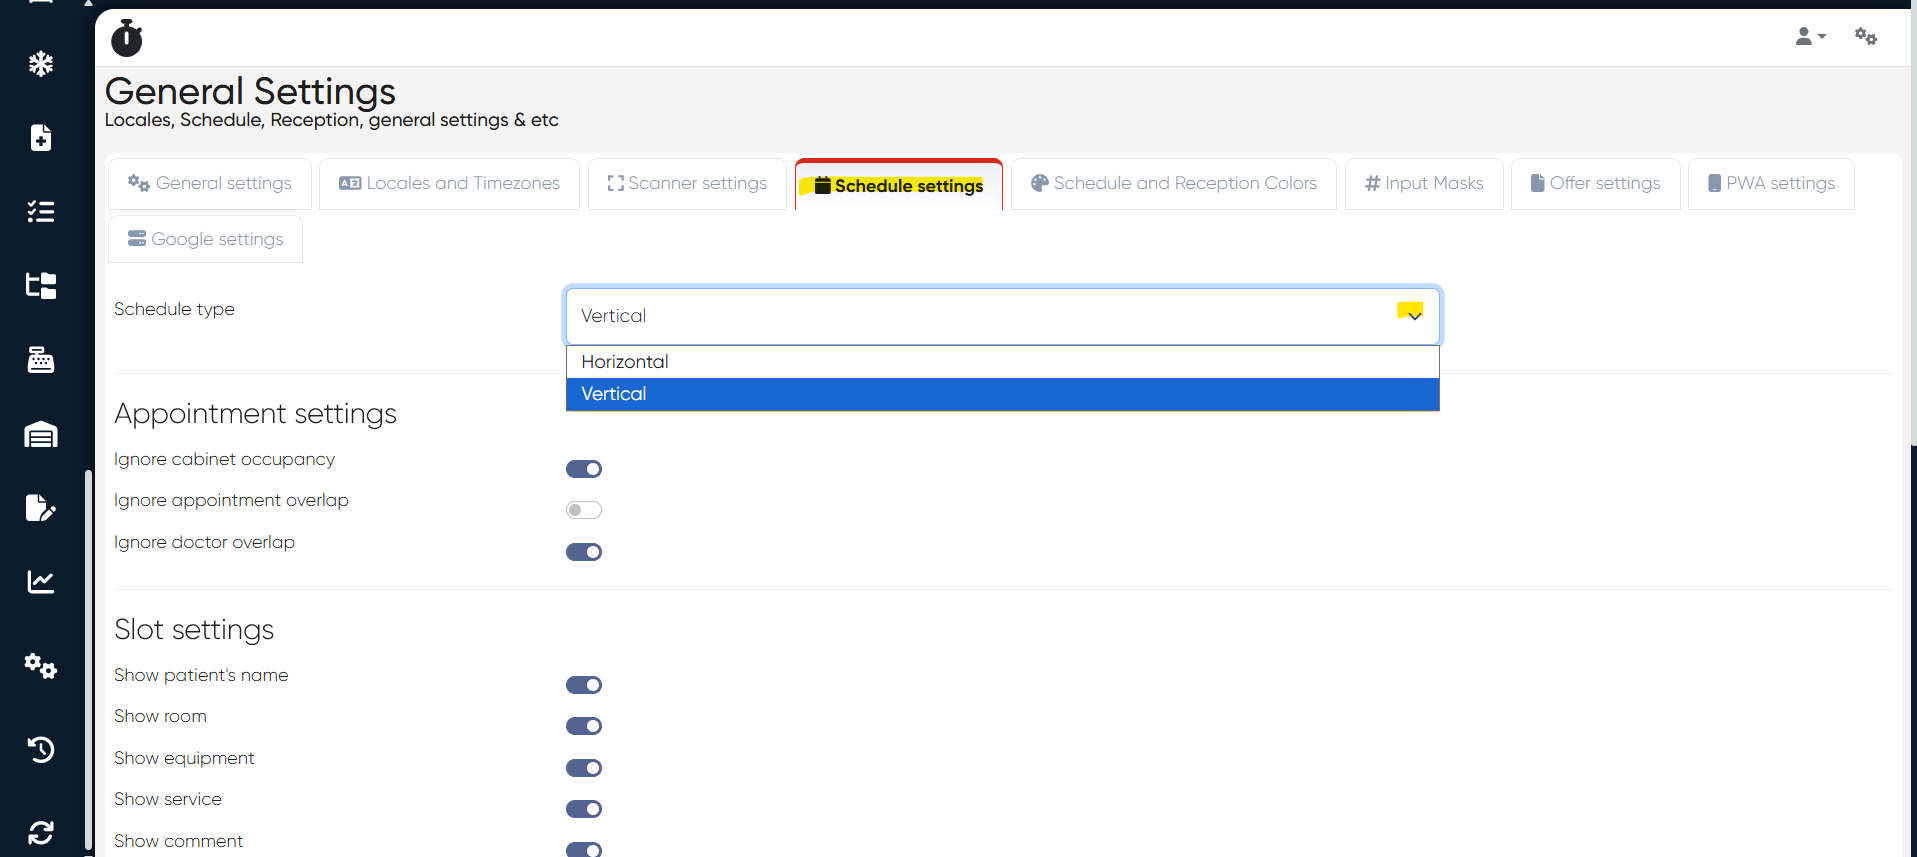Viewport: 1917px width, 857px height.
Task: Click the history clock icon in sidebar
Action: point(40,749)
